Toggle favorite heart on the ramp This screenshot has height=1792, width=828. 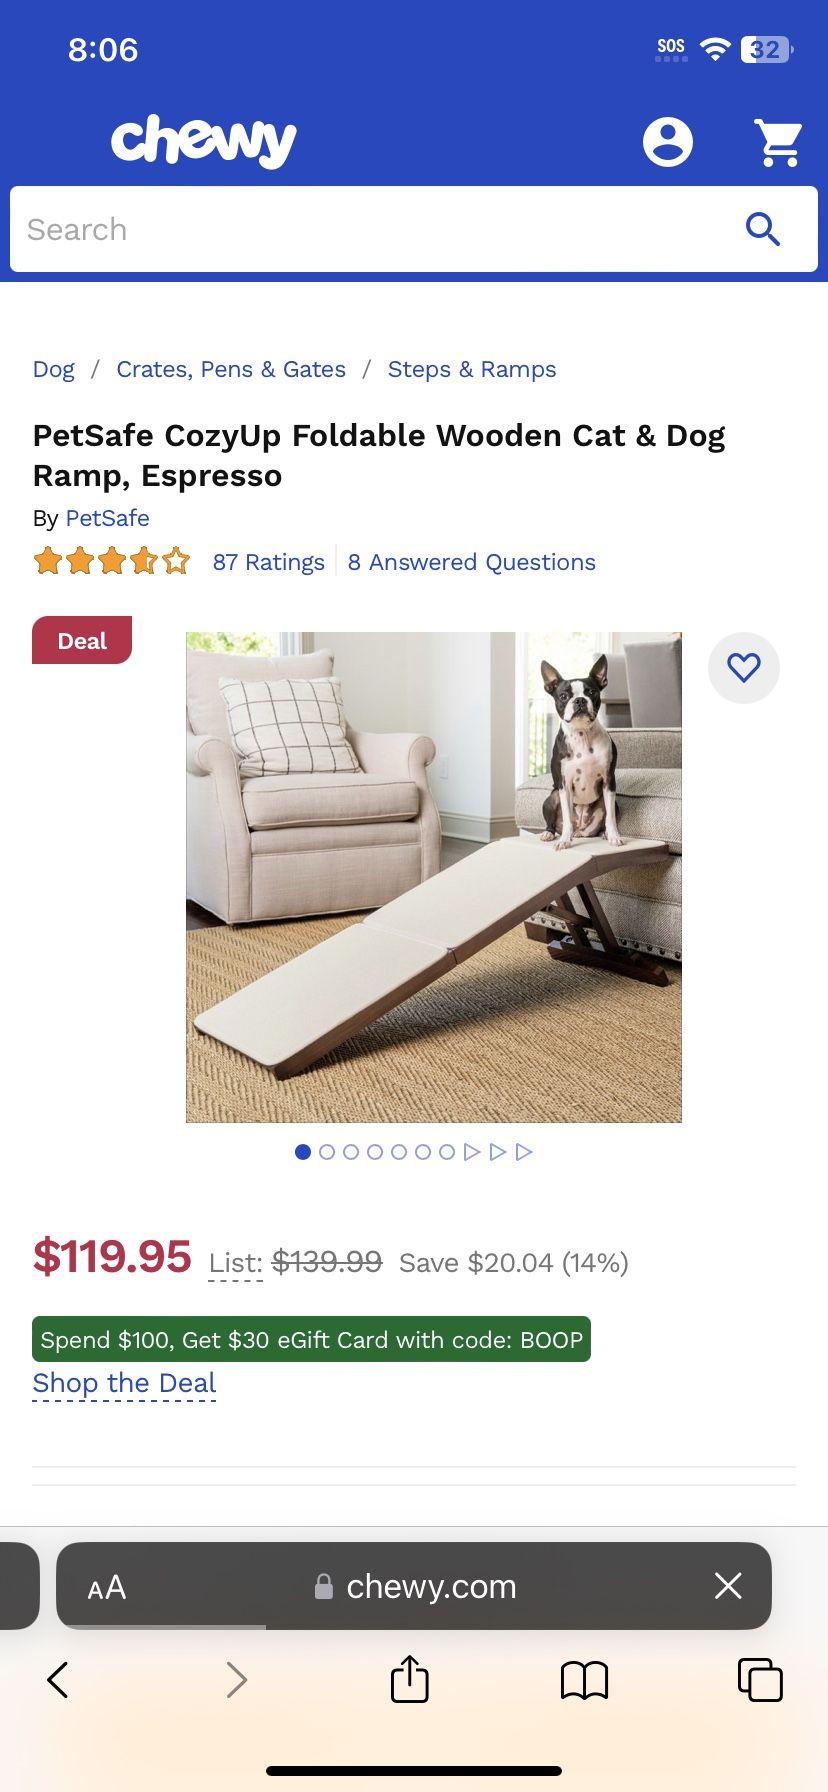point(744,668)
